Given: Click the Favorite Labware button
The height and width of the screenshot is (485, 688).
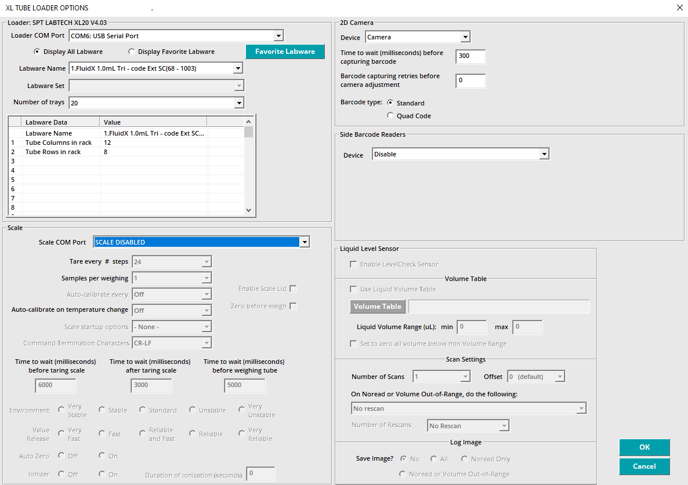Looking at the screenshot, I should (285, 52).
